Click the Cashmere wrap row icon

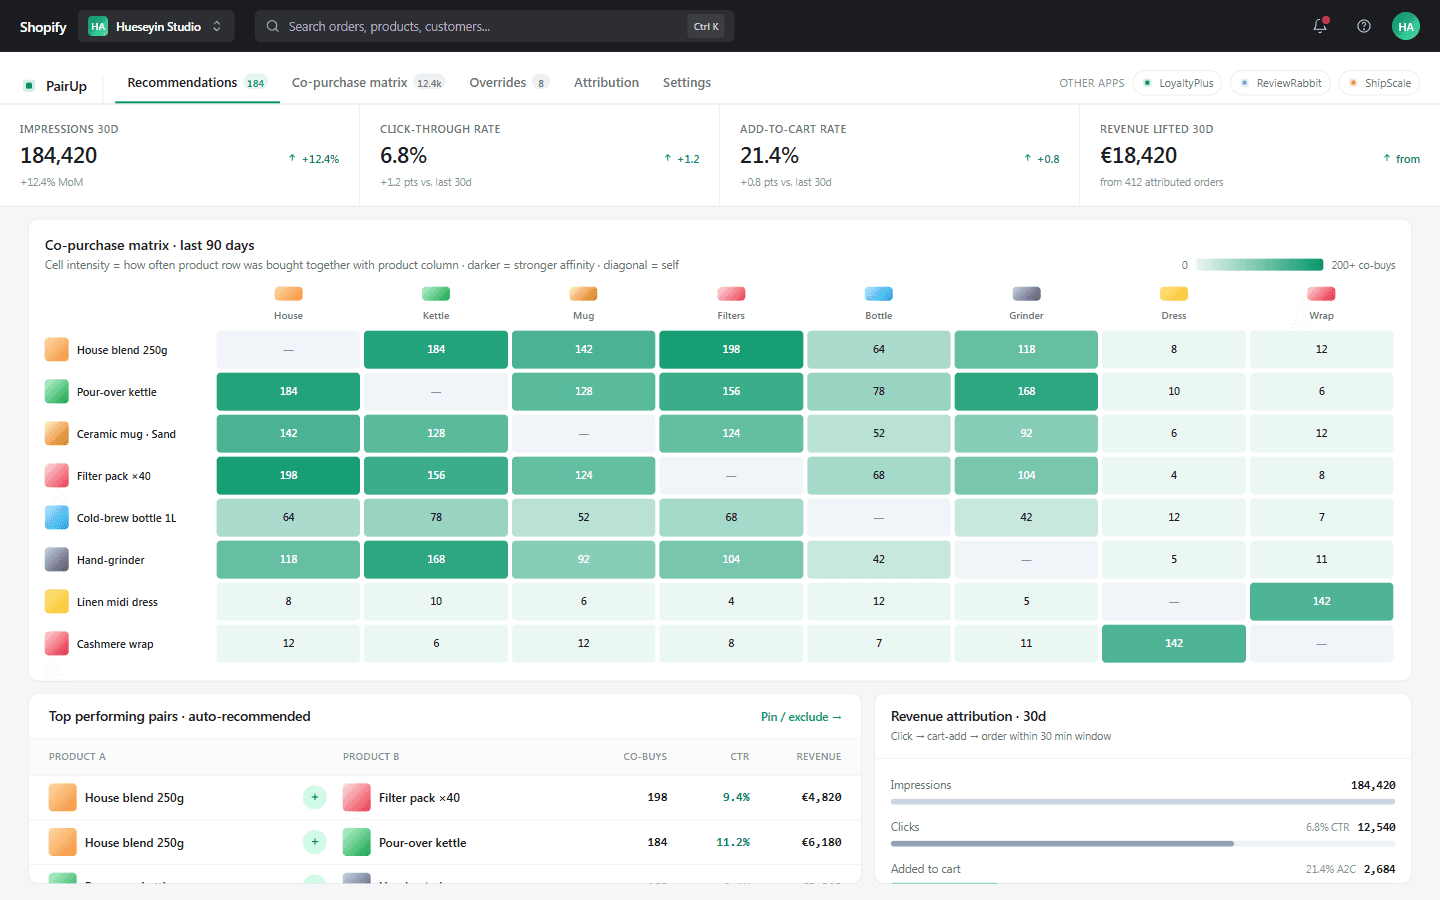(57, 644)
